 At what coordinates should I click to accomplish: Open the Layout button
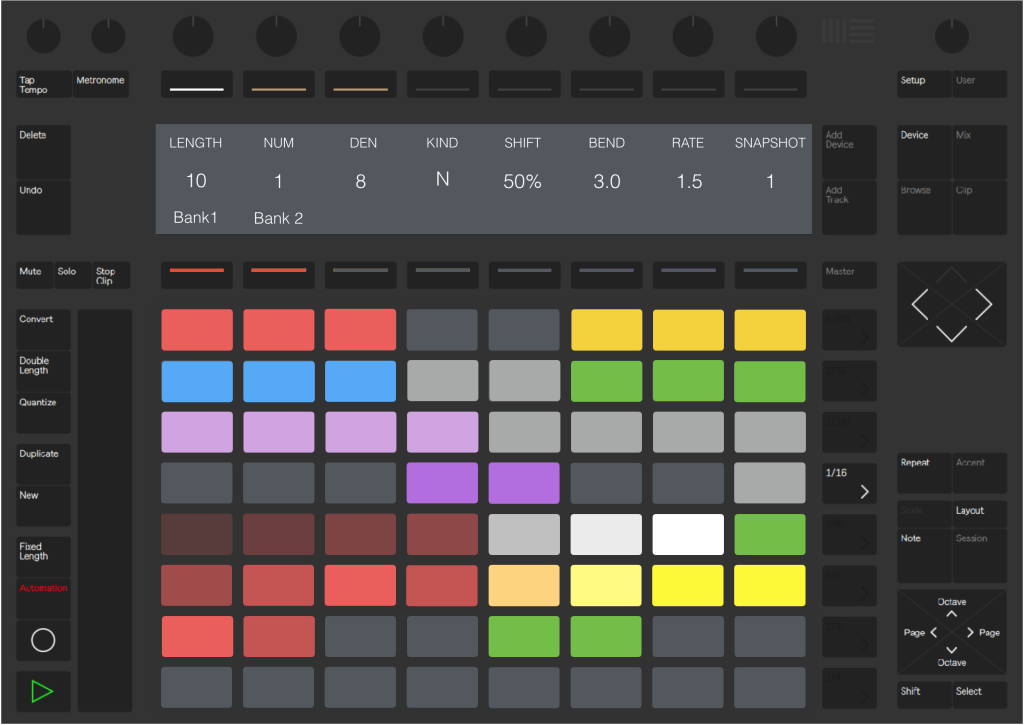(x=978, y=512)
